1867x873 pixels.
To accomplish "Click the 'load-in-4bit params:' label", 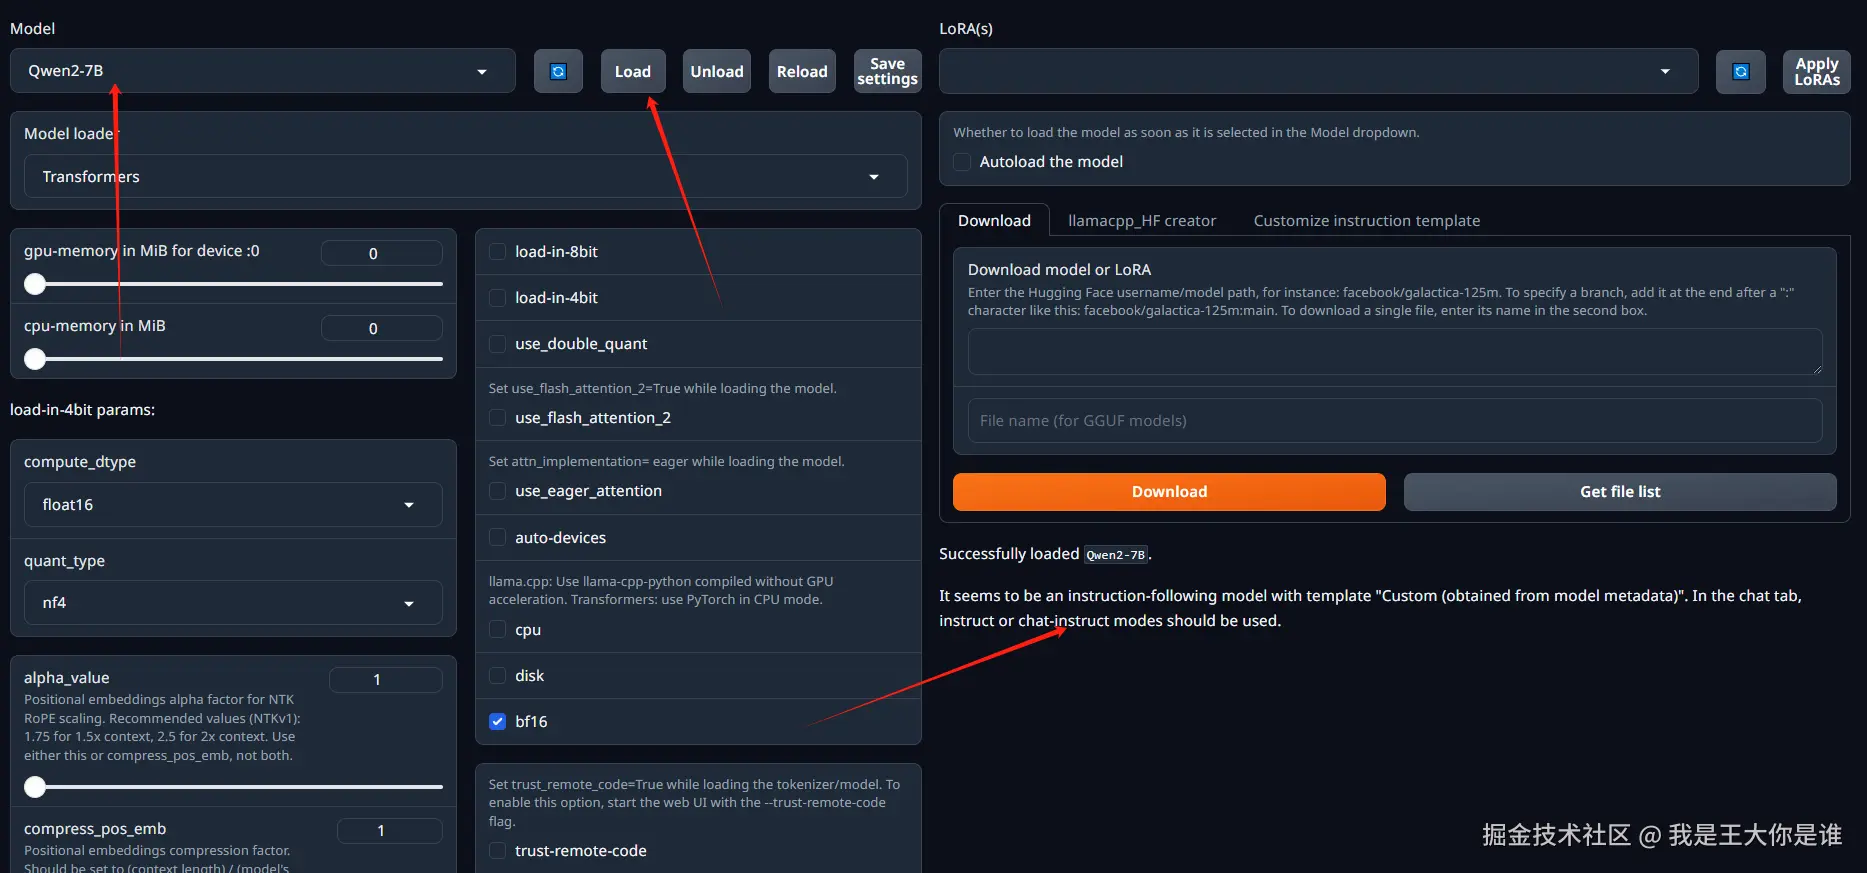I will [x=82, y=410].
